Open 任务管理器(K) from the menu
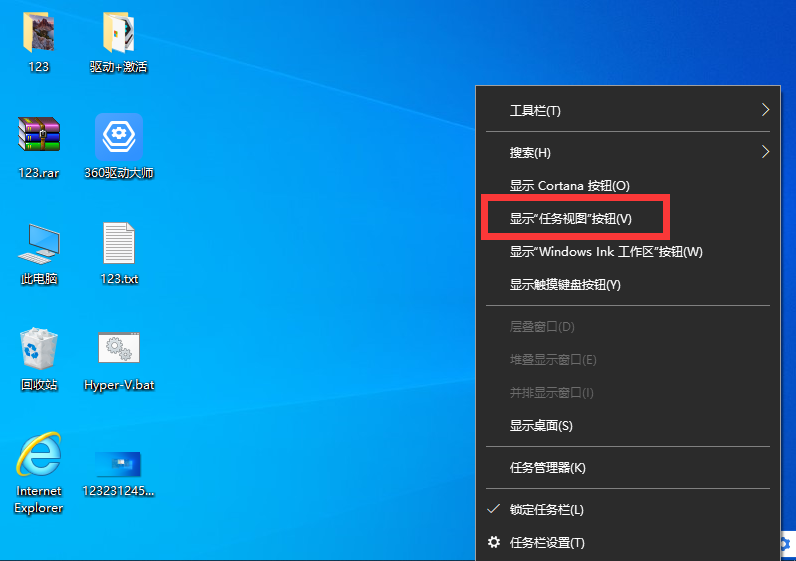The image size is (796, 561). click(547, 467)
